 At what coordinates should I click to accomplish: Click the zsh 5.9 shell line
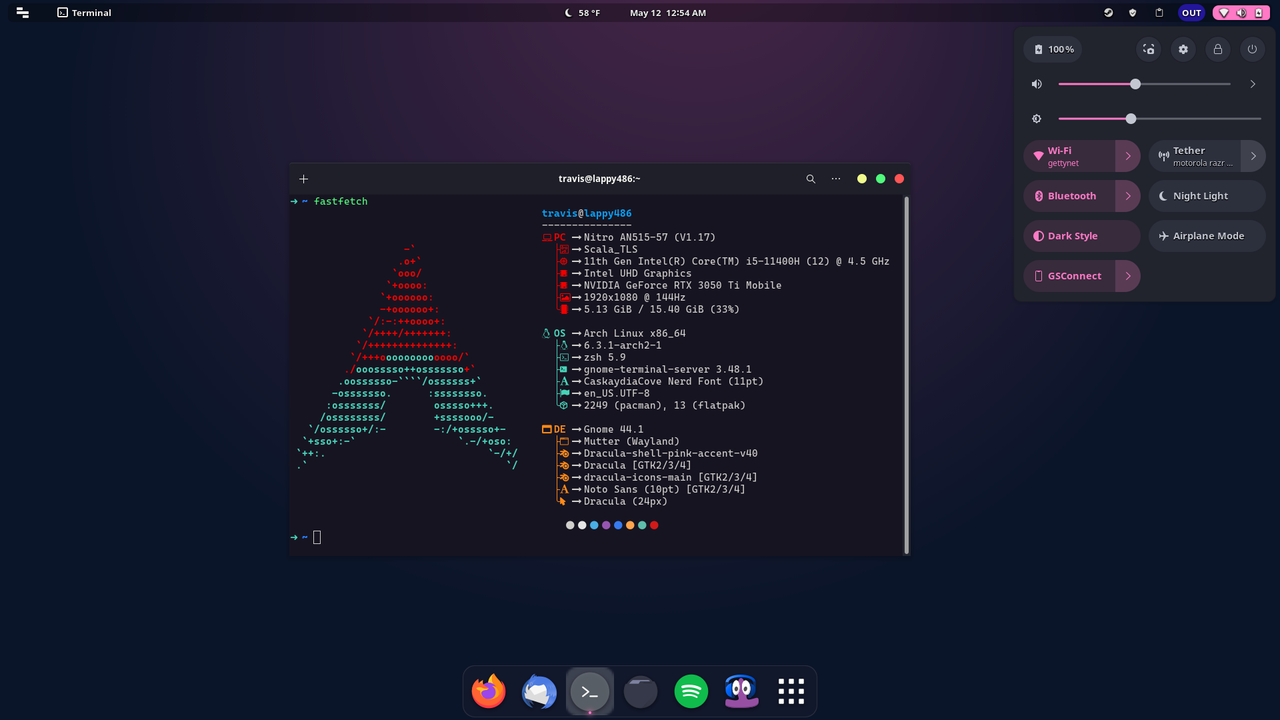pyautogui.click(x=605, y=358)
